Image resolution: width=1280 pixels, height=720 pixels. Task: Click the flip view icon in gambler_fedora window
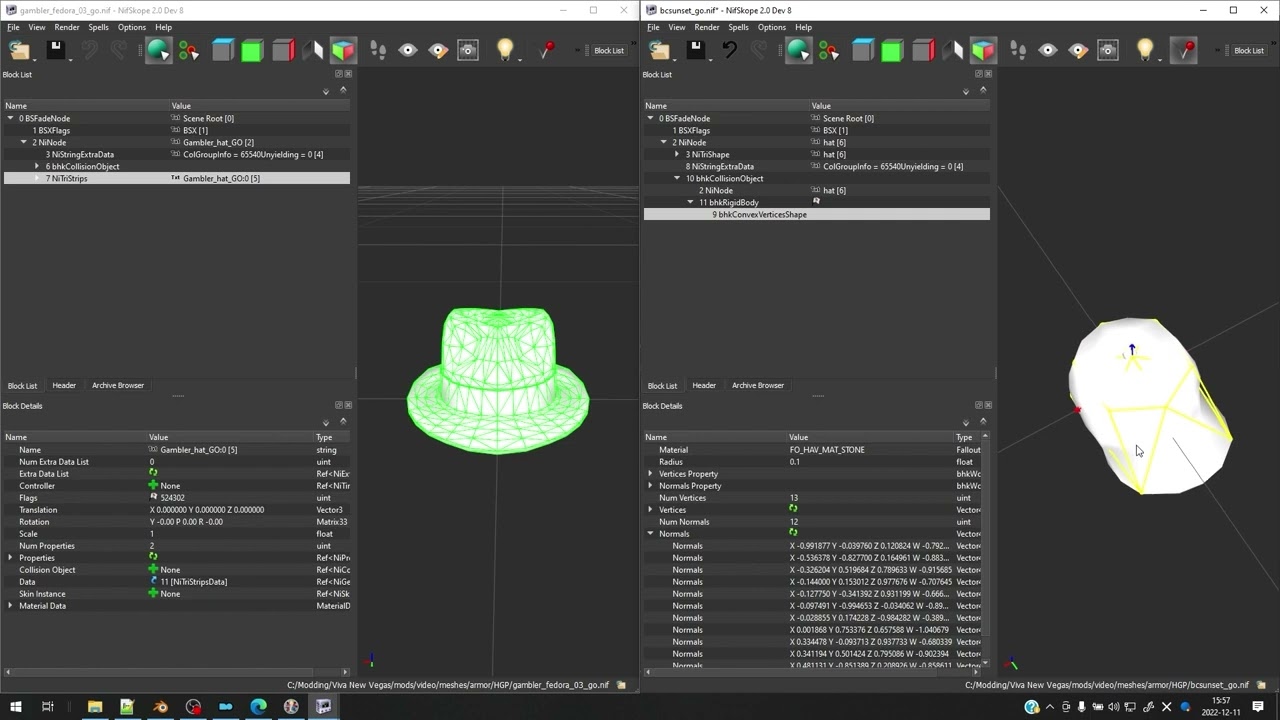313,50
